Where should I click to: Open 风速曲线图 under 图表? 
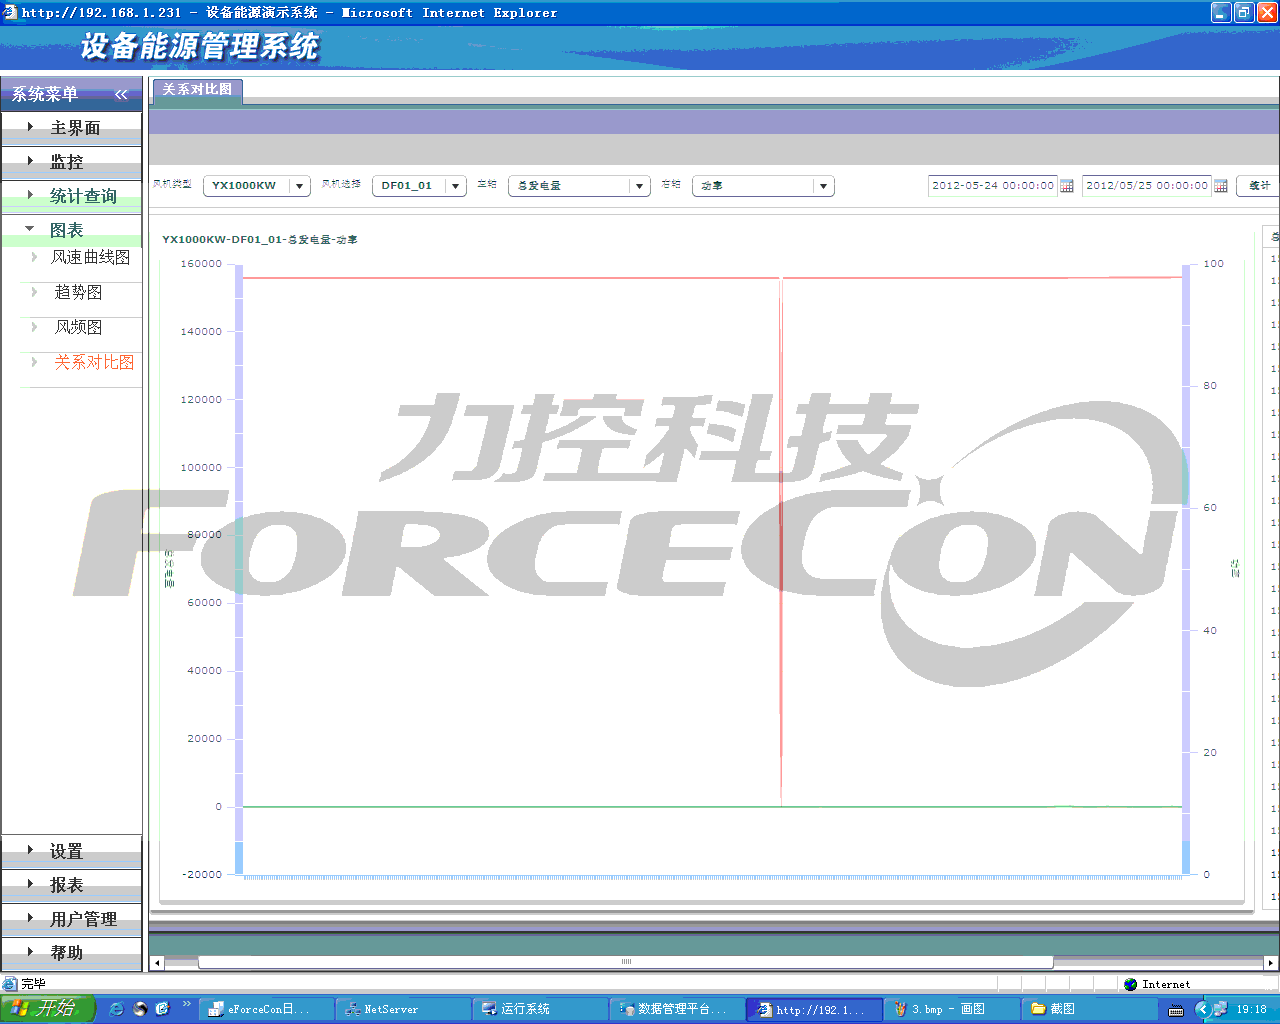[91, 257]
